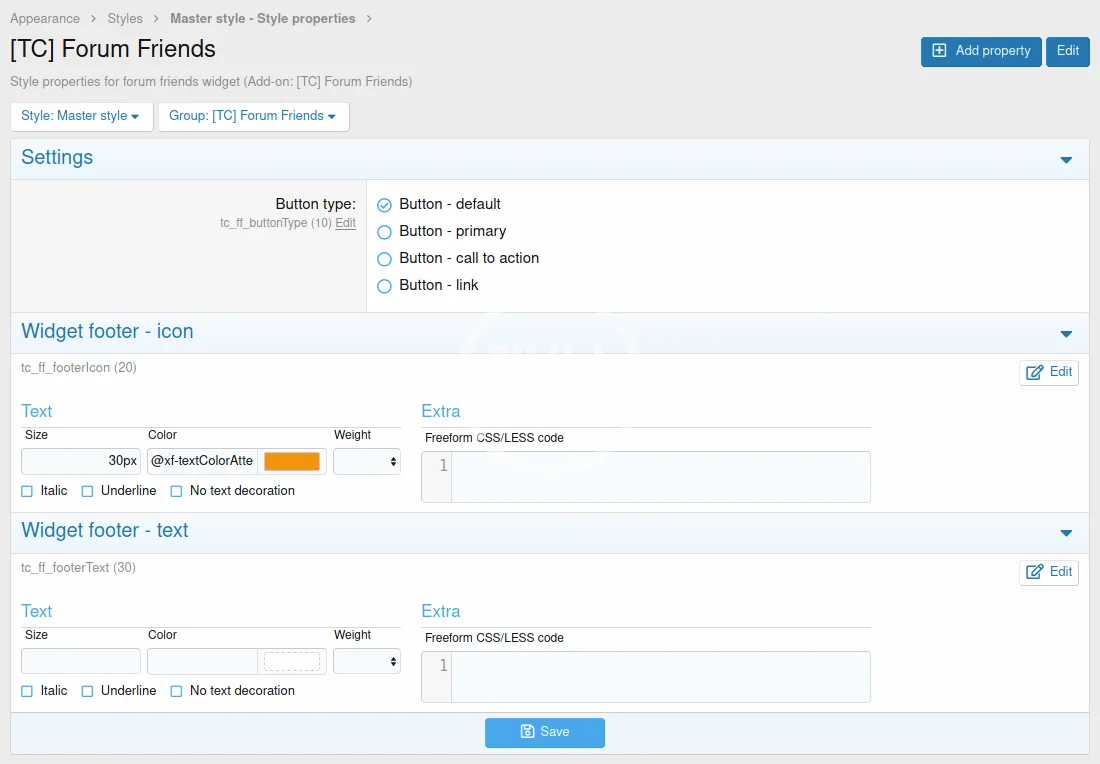Enable Italic for footer icon text

27,491
